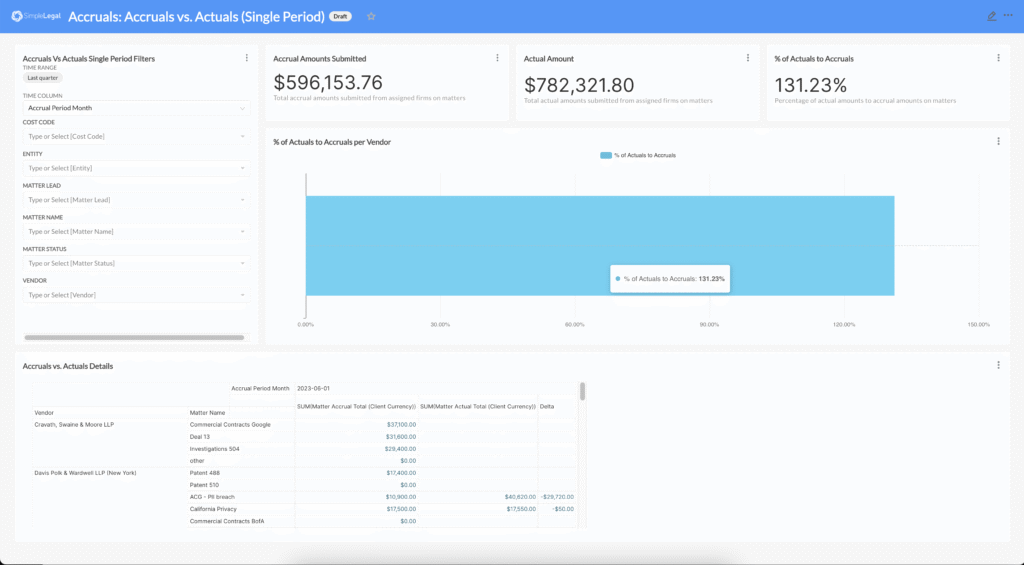The height and width of the screenshot is (565, 1024).
Task: Click the edit dashboard pencil icon
Action: coord(991,16)
